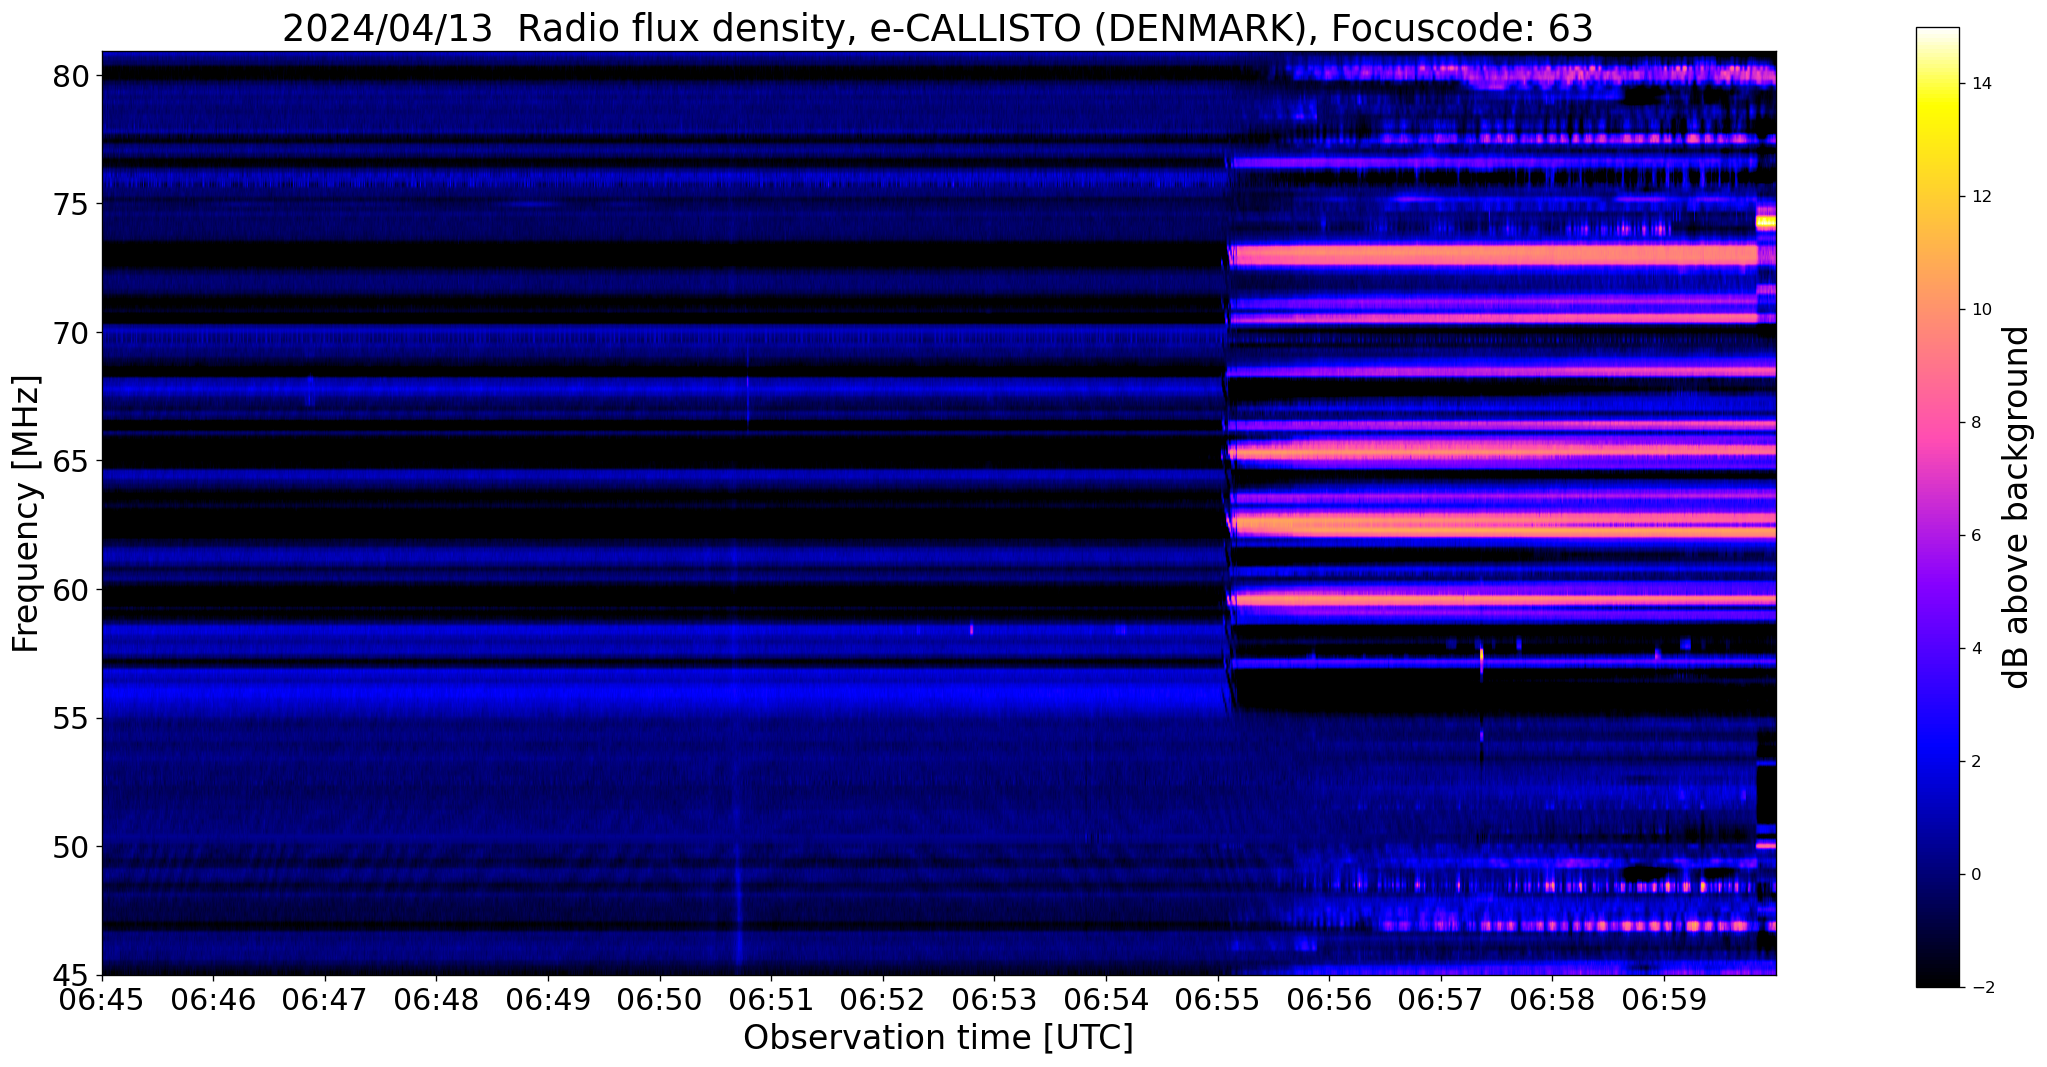Click the 'Frequency [MHz]' y-axis label

26,514
